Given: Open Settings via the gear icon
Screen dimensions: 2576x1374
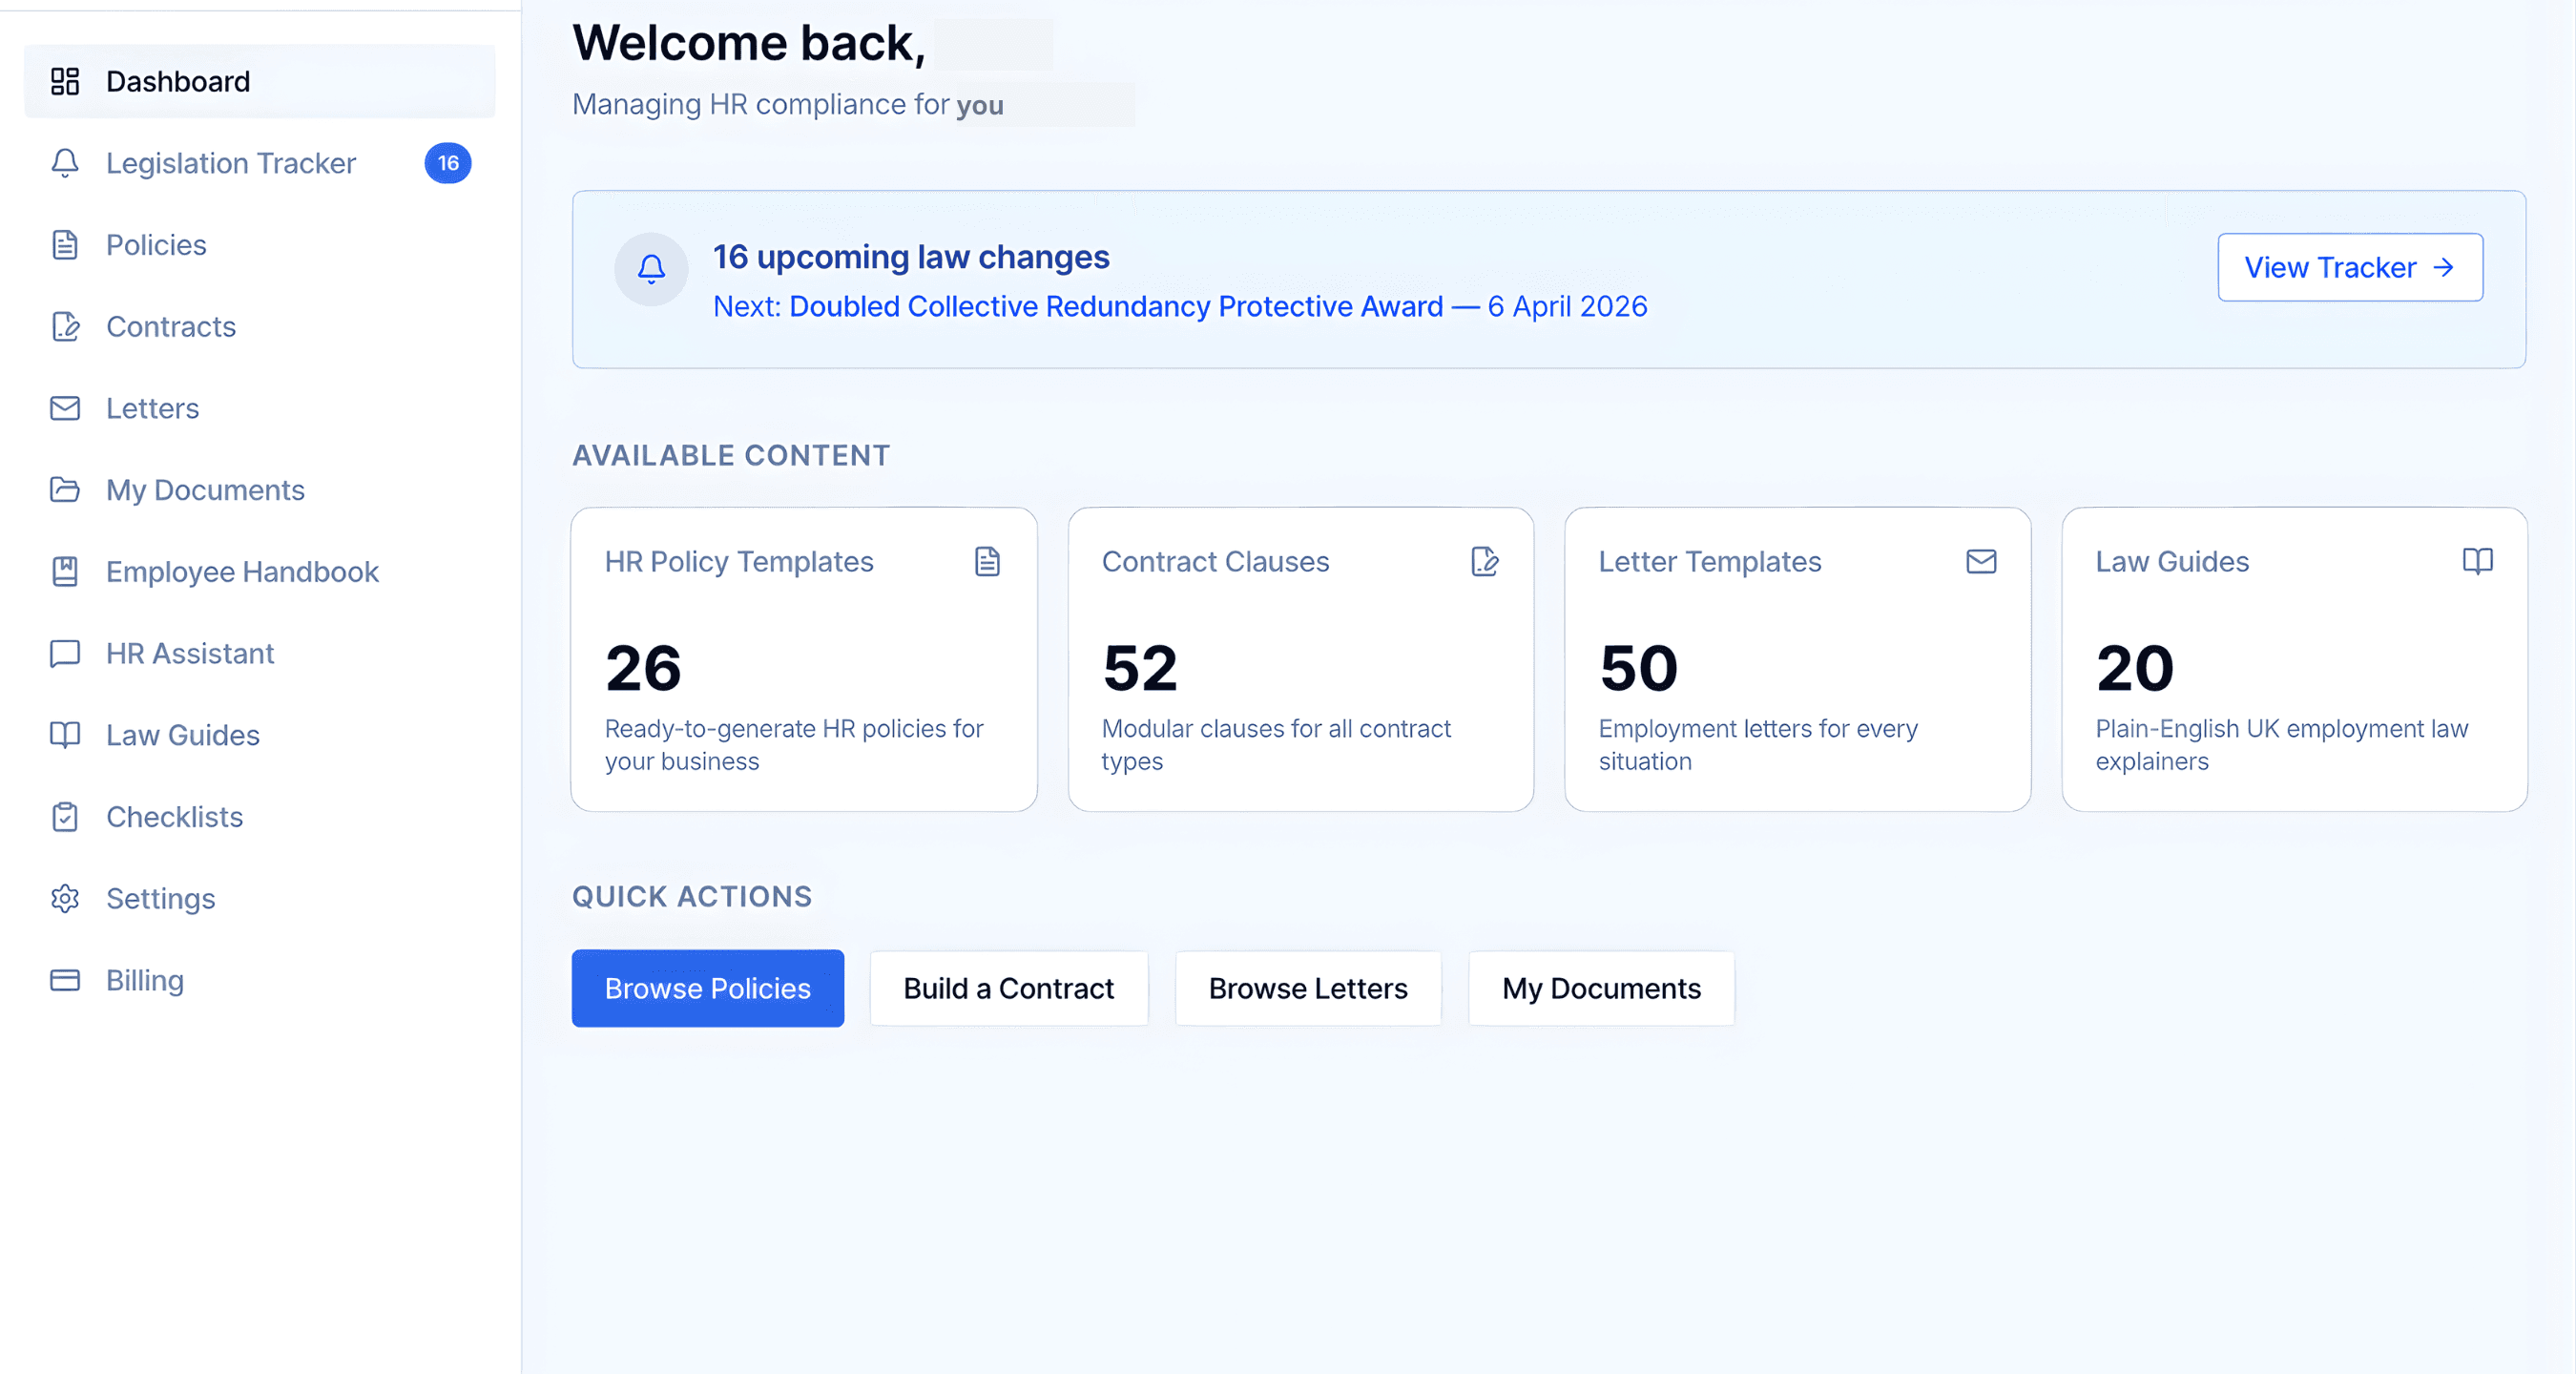Looking at the screenshot, I should click(65, 898).
